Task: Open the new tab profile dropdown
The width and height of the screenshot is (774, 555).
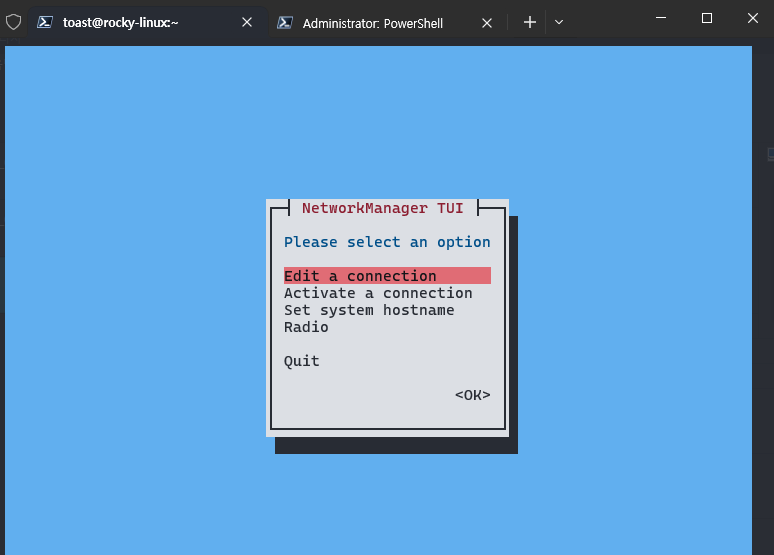Action: click(559, 22)
